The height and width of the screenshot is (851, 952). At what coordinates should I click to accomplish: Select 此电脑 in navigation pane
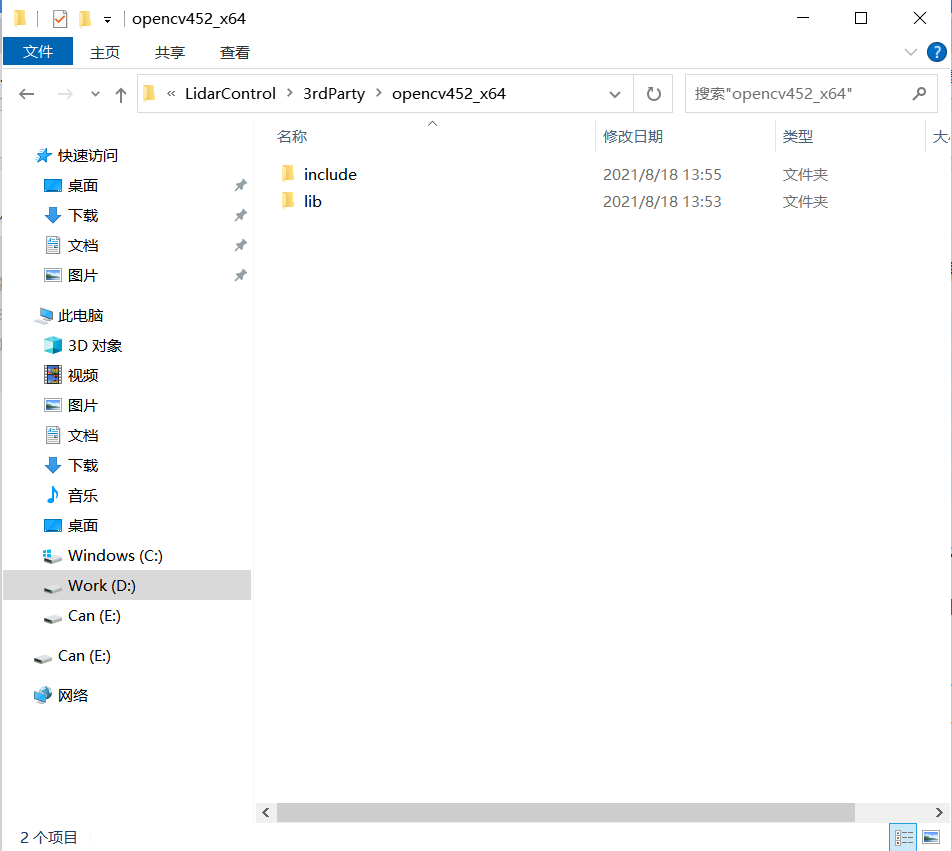(x=80, y=316)
